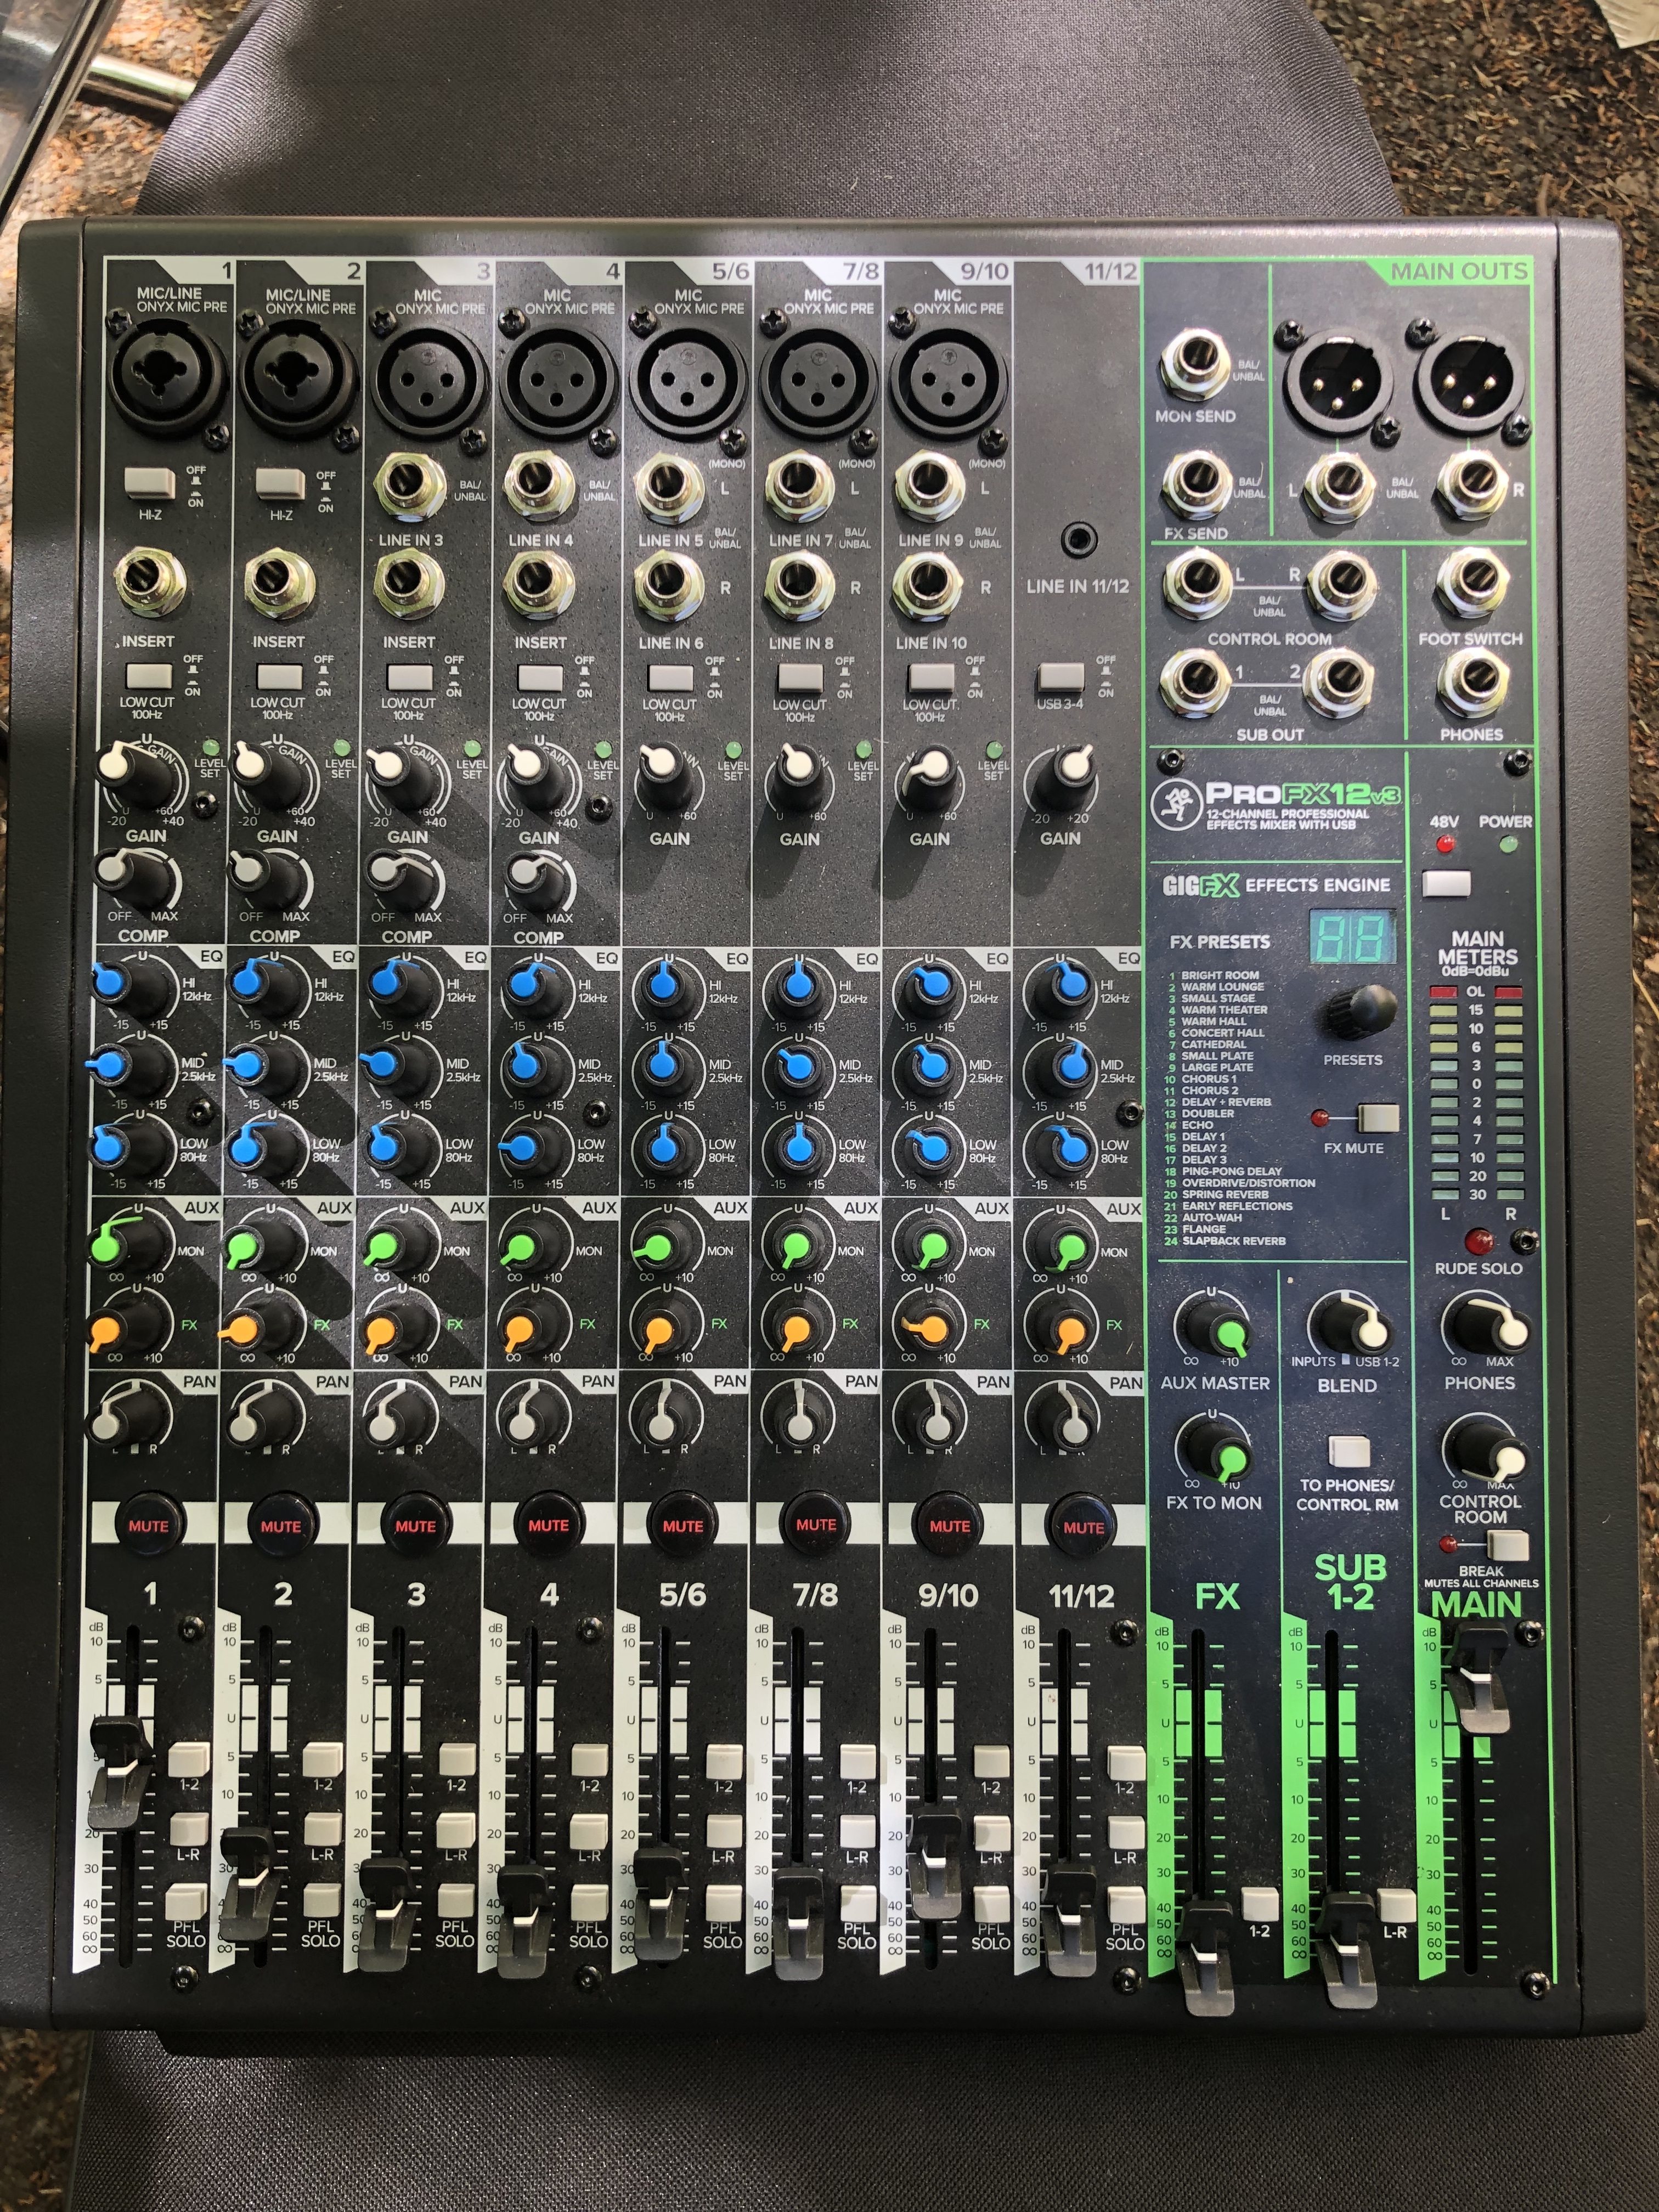Click the "GIGFX EFFECTS ENGINE" heading
1659x2212 pixels.
[1276, 885]
